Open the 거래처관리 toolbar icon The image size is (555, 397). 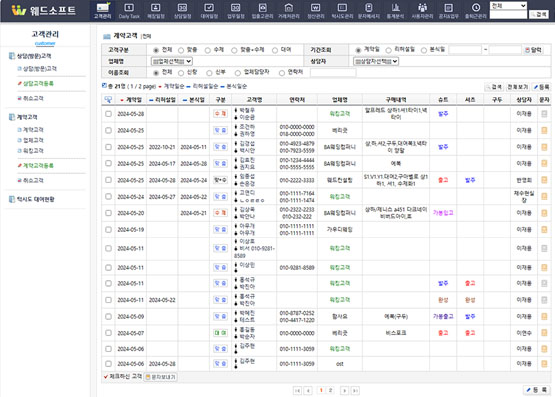[x=289, y=10]
